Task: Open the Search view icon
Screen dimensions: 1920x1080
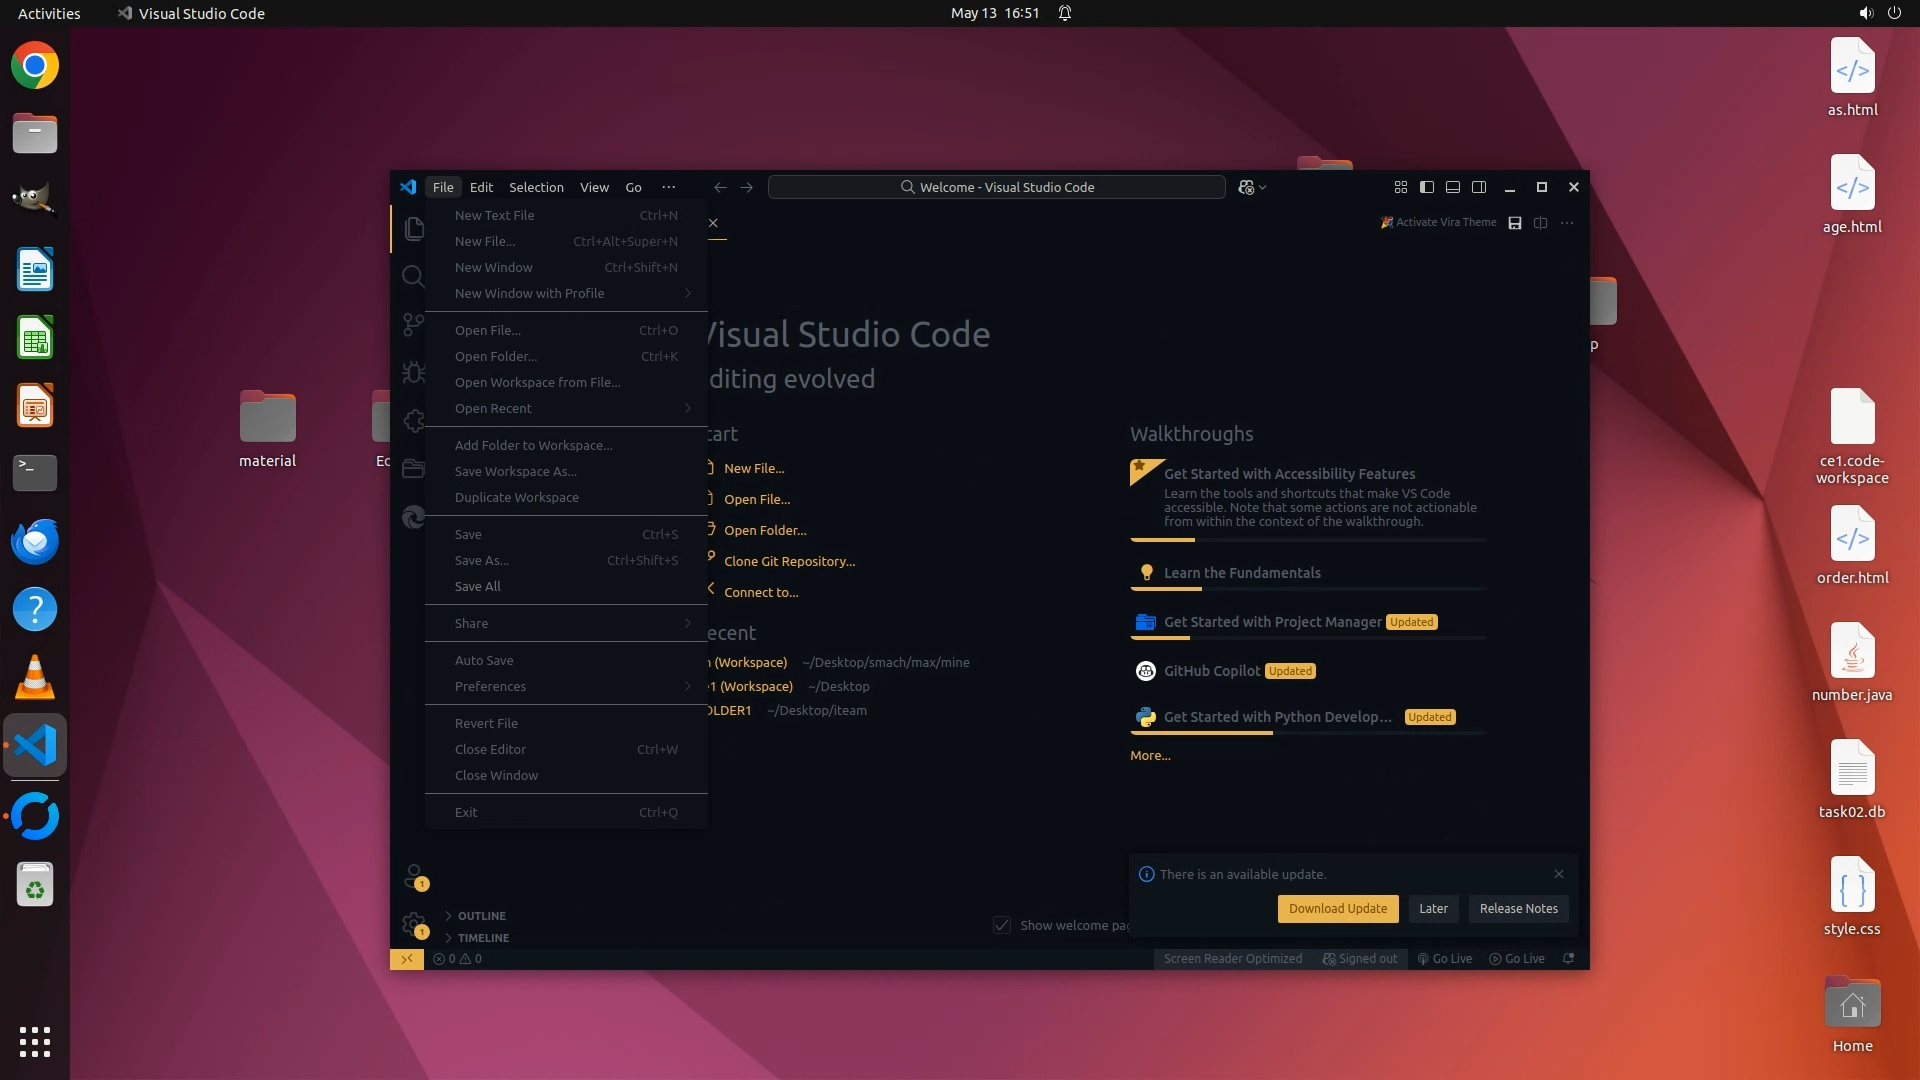Action: coord(413,277)
